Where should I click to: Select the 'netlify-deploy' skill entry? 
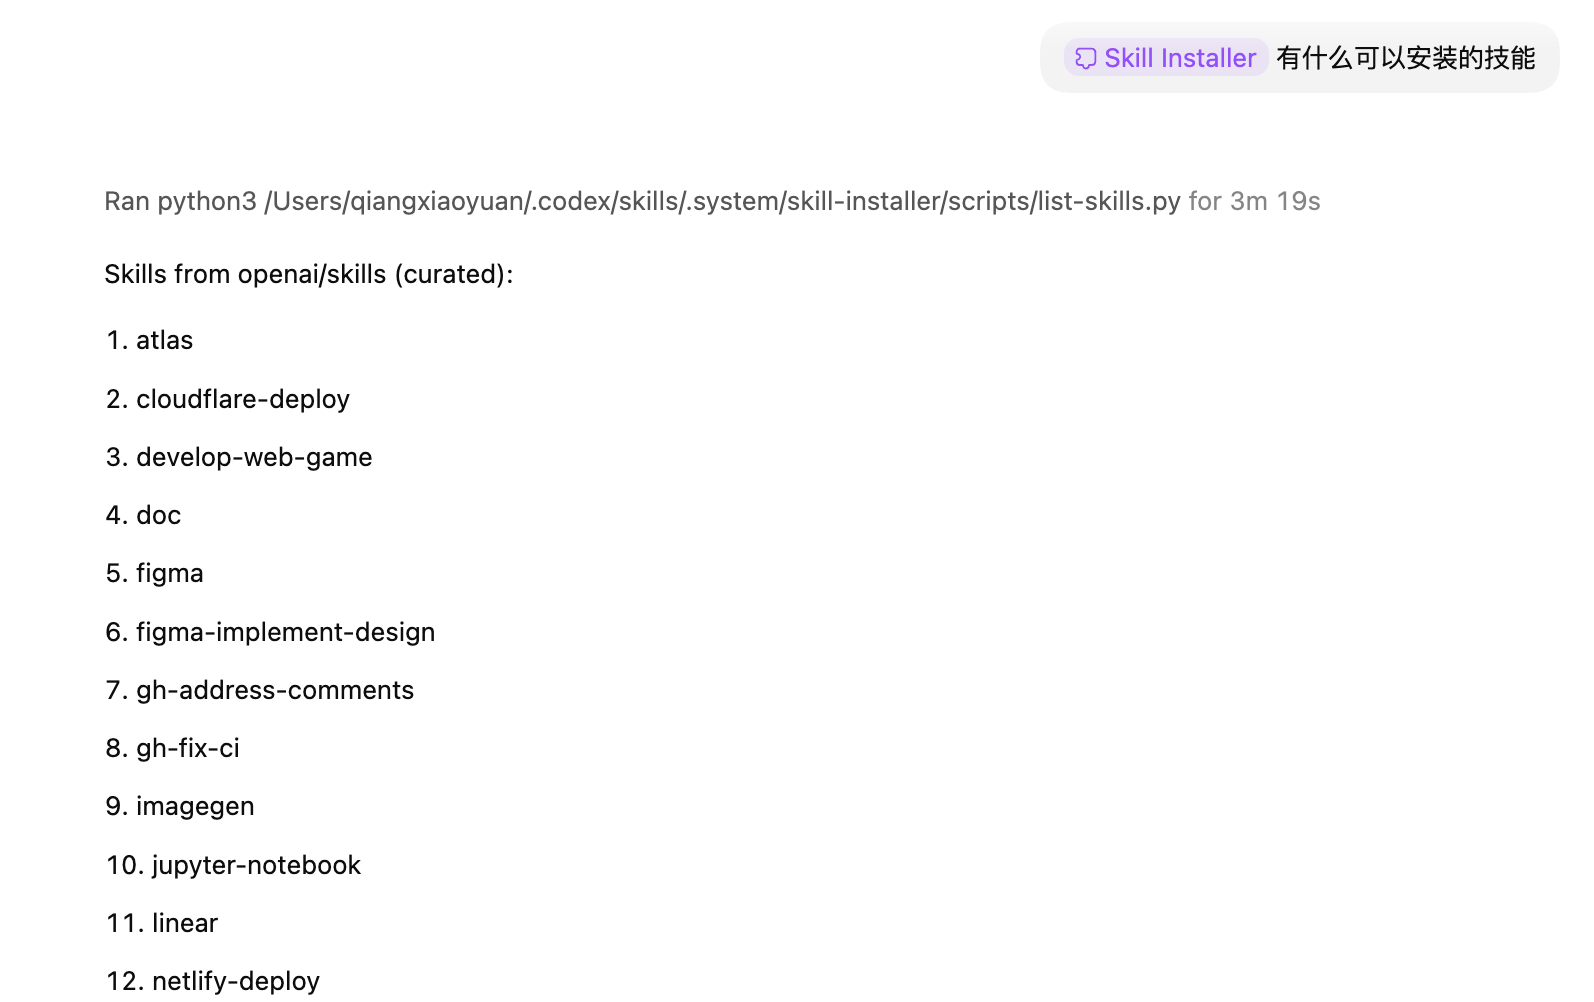point(236,981)
